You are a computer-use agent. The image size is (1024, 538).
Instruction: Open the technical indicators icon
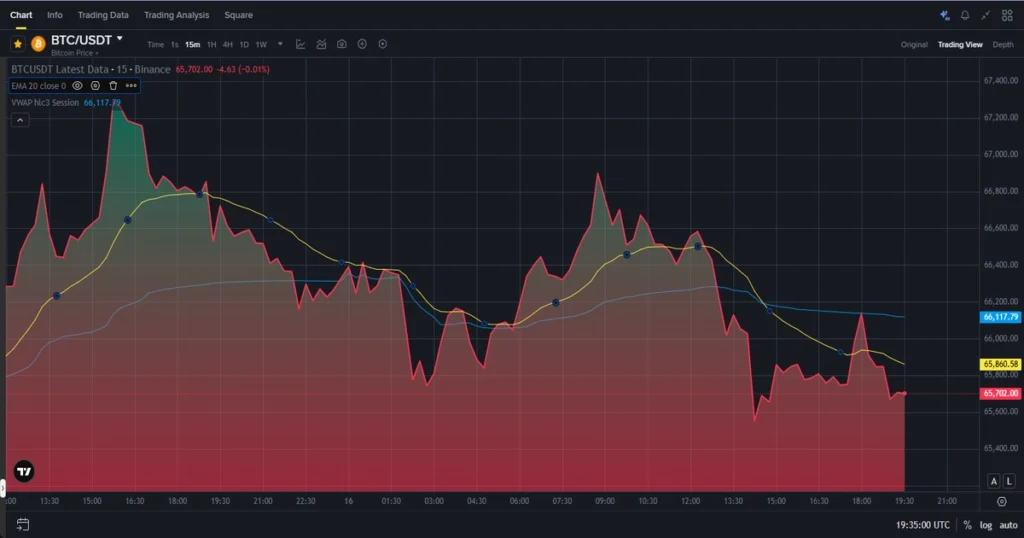pyautogui.click(x=321, y=44)
